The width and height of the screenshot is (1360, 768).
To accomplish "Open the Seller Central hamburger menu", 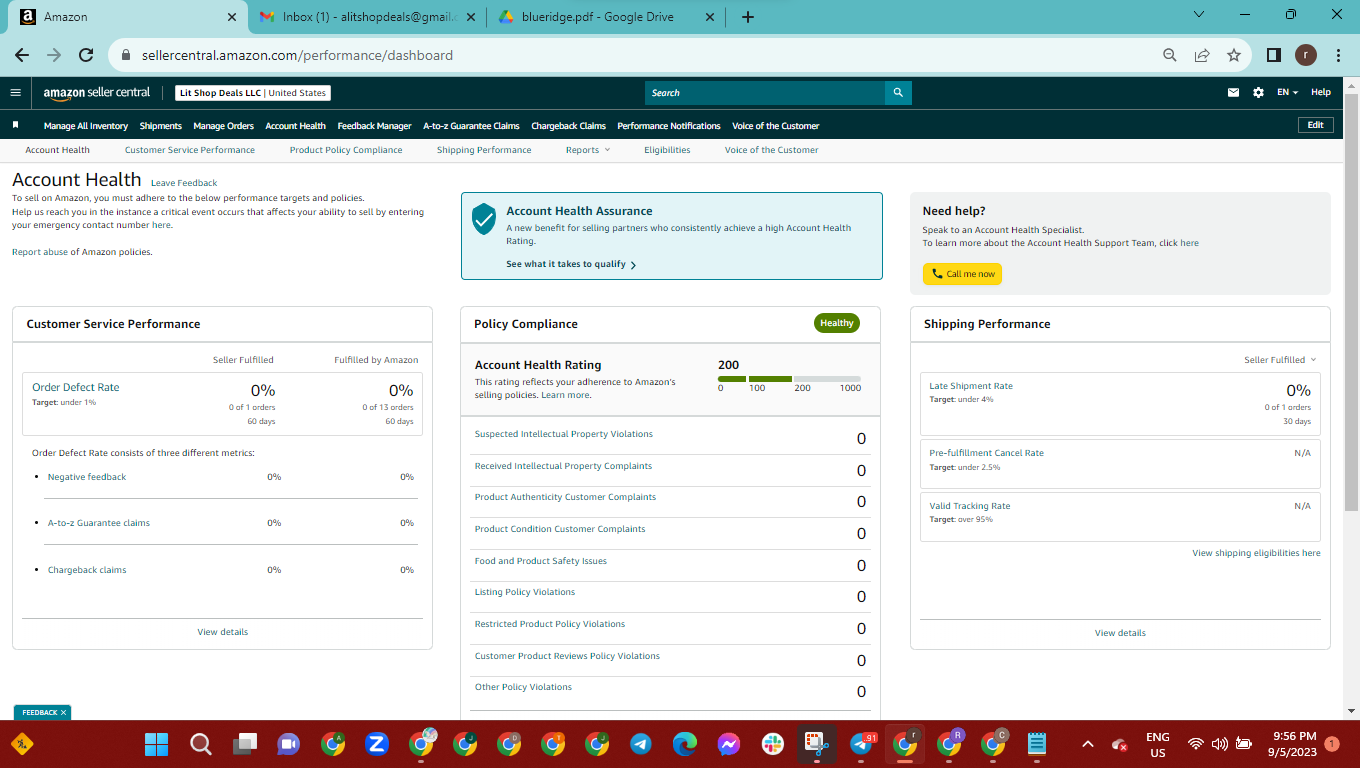I will tap(15, 93).
